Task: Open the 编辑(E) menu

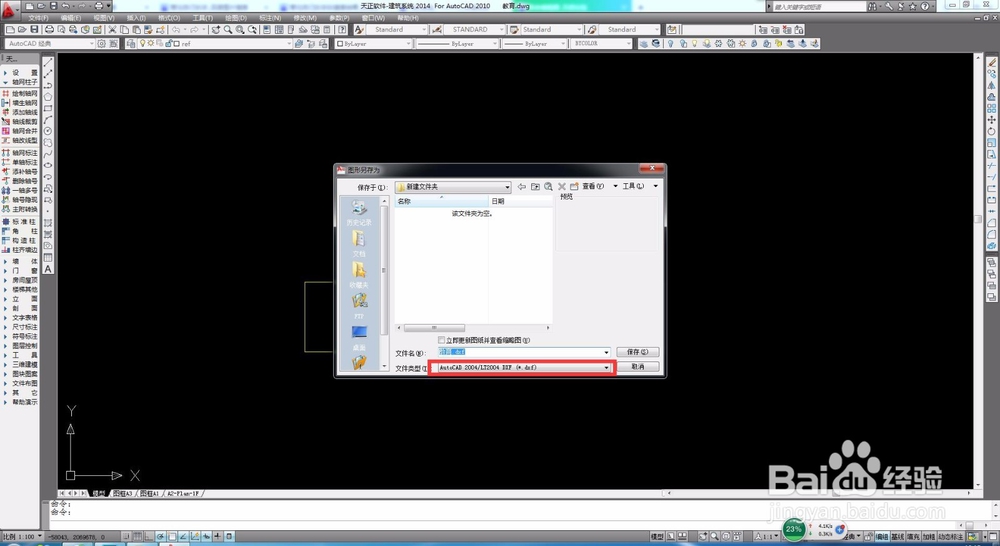Action: coord(70,18)
